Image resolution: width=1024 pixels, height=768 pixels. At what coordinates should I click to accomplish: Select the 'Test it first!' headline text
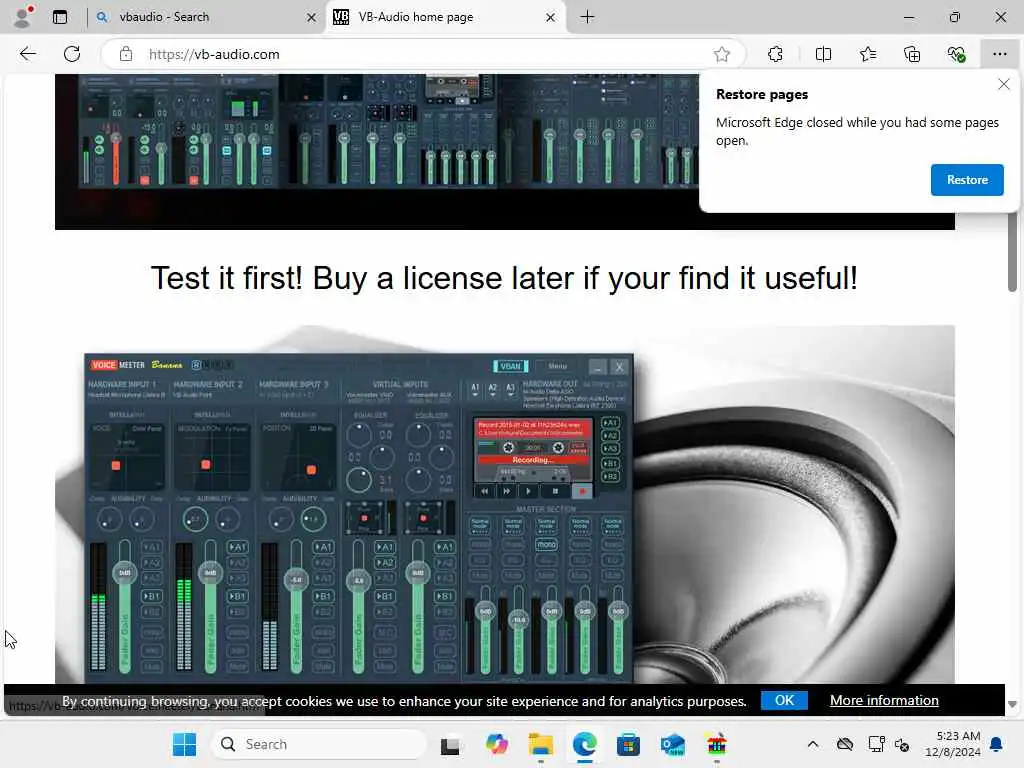click(x=504, y=278)
